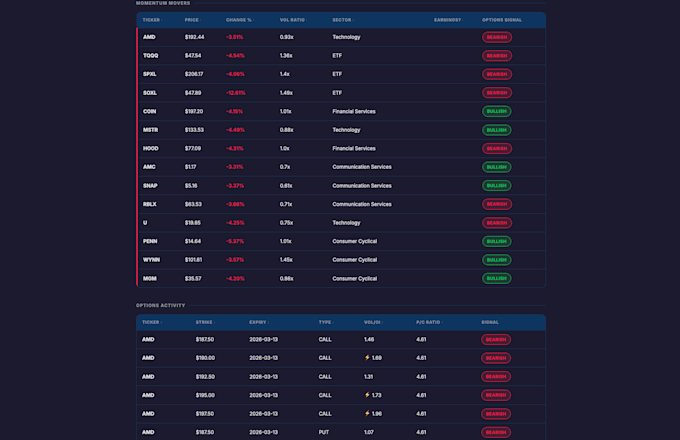Select the SOXL ticker
Viewport: 680px width, 440px height.
[150, 93]
